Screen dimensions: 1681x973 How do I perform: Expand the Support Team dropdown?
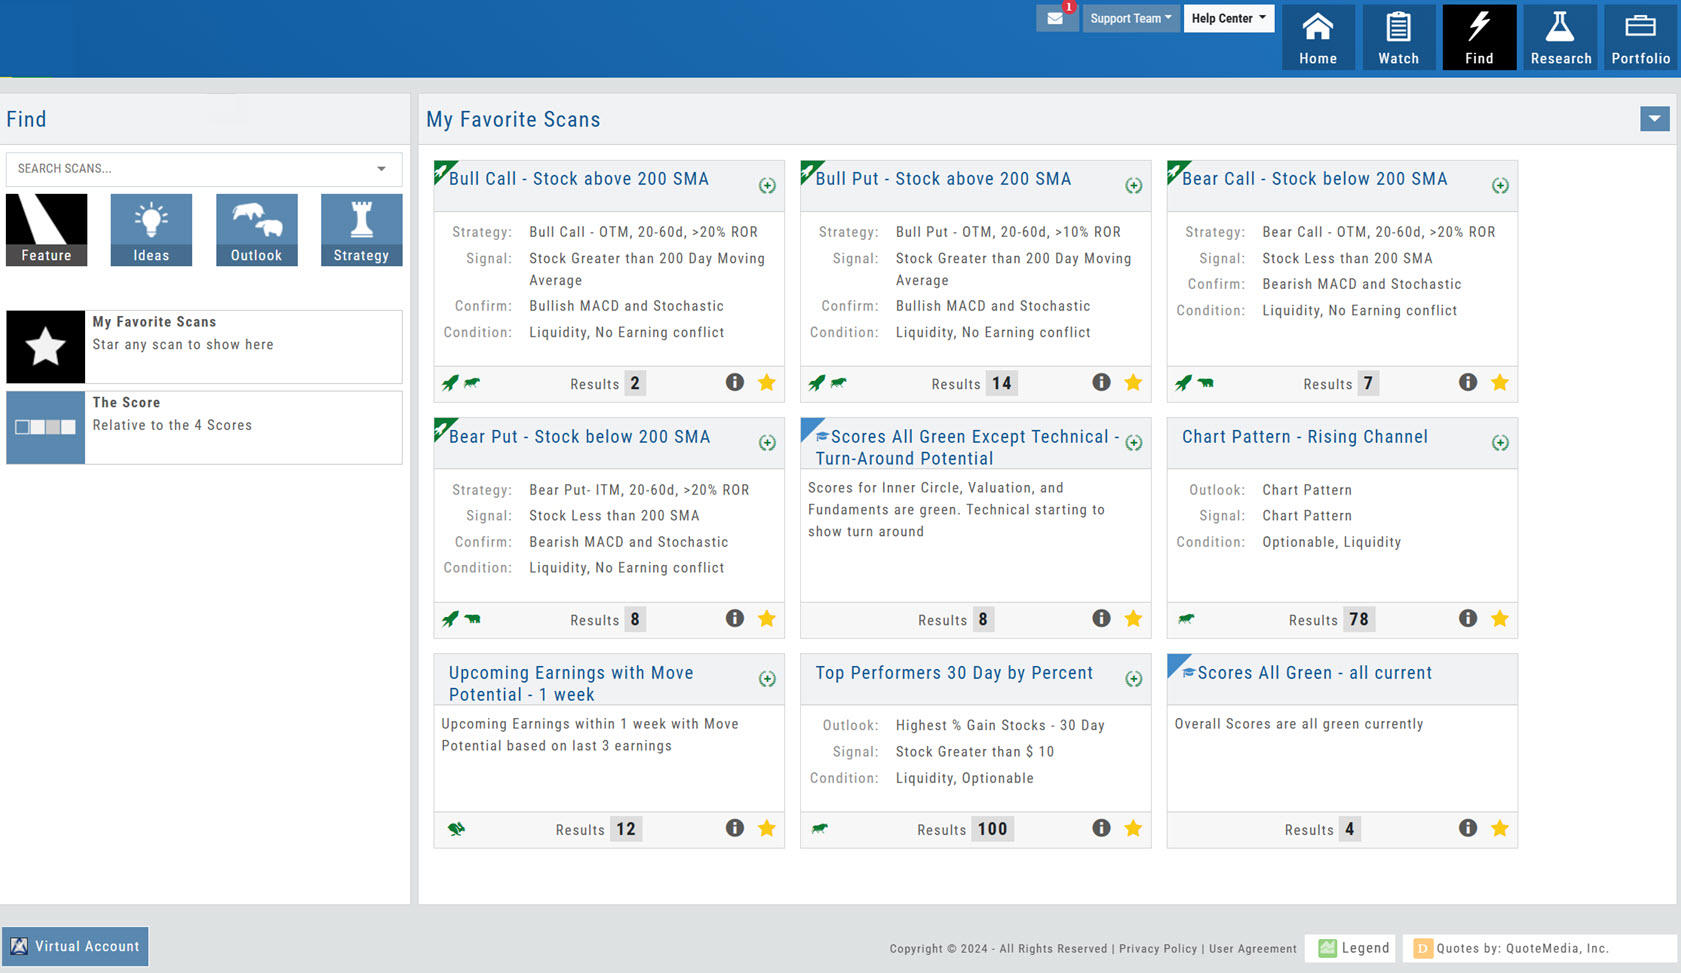(1130, 18)
